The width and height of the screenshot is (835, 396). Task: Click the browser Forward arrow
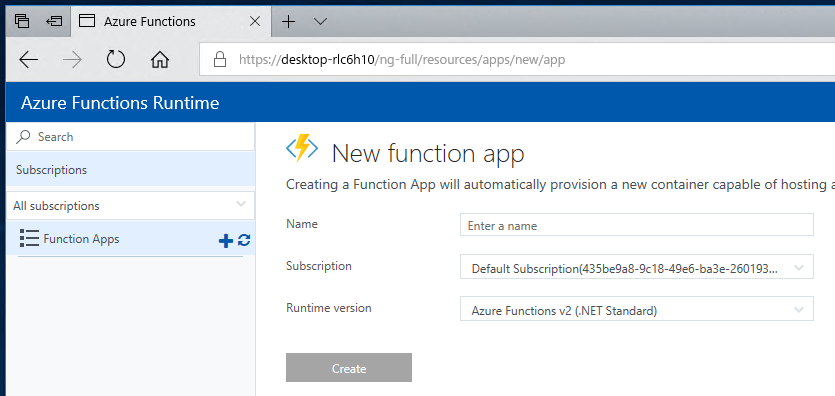72,60
